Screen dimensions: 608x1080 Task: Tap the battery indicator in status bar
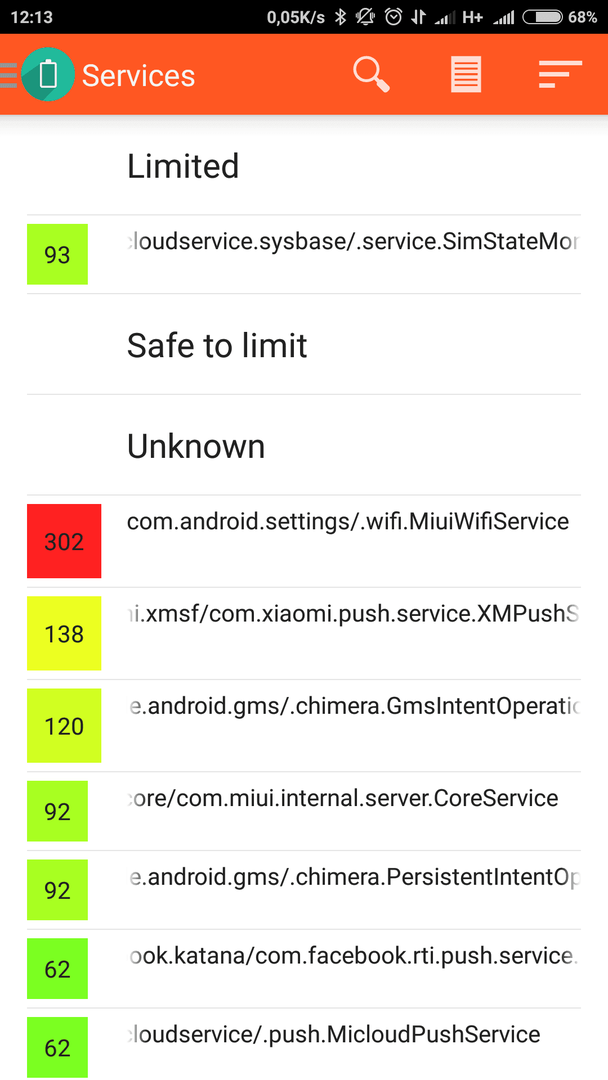pos(541,17)
